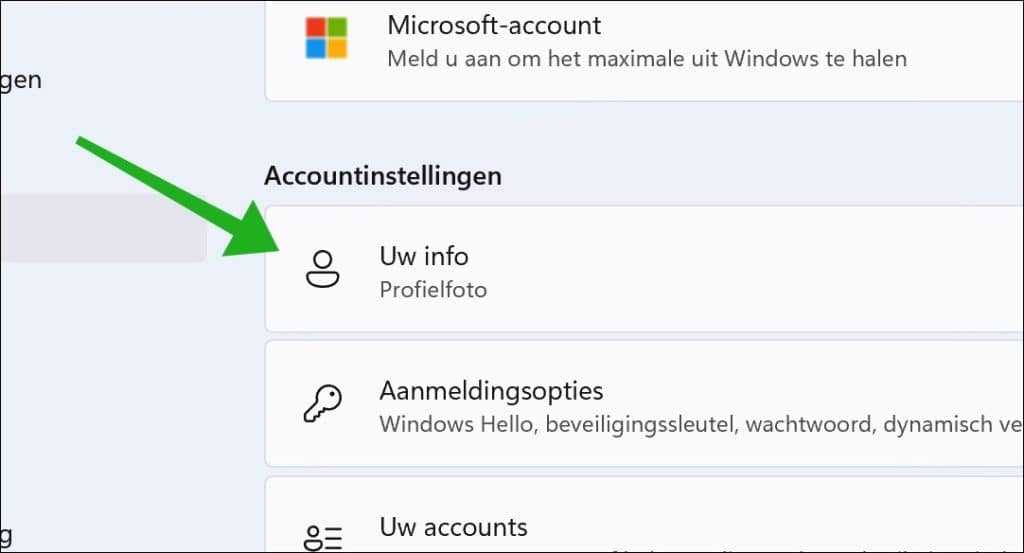Click the bottom sidebar item ending in 'g'

point(7,537)
